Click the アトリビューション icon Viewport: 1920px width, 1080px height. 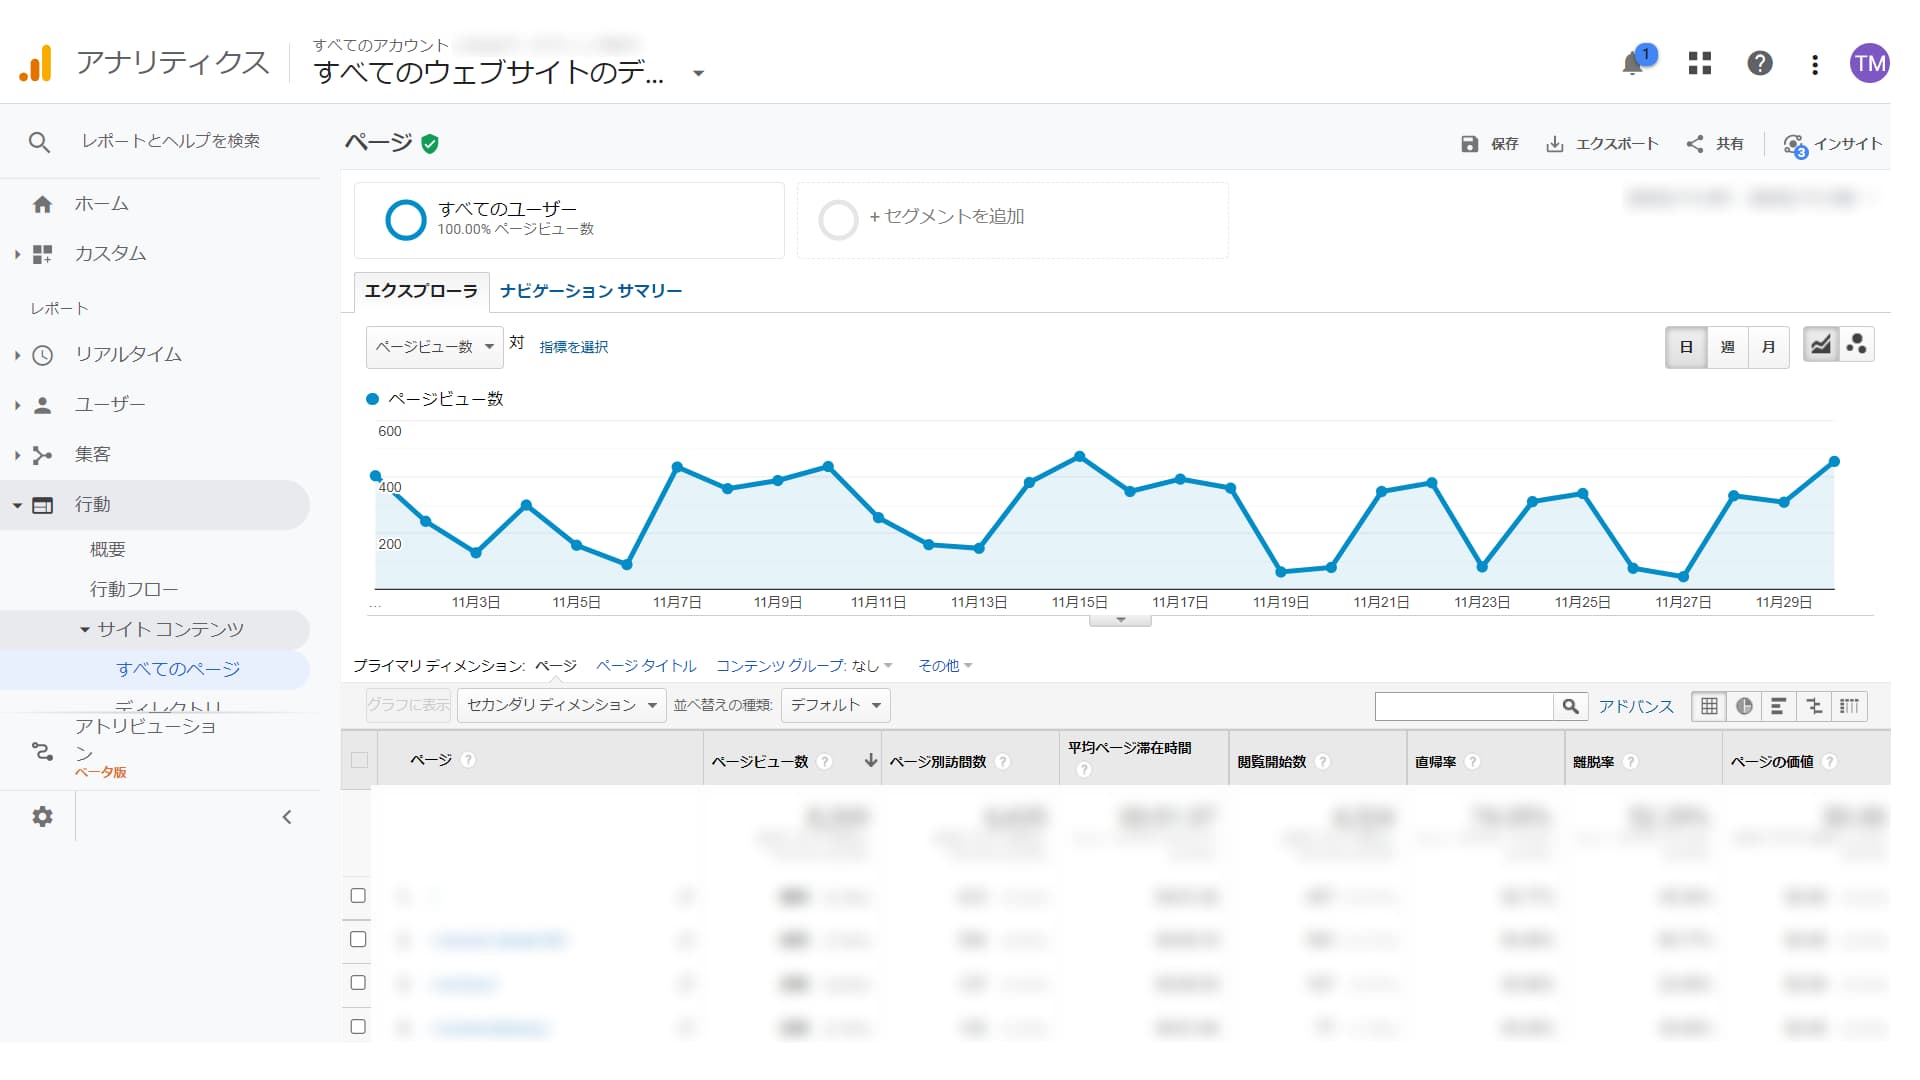click(42, 751)
